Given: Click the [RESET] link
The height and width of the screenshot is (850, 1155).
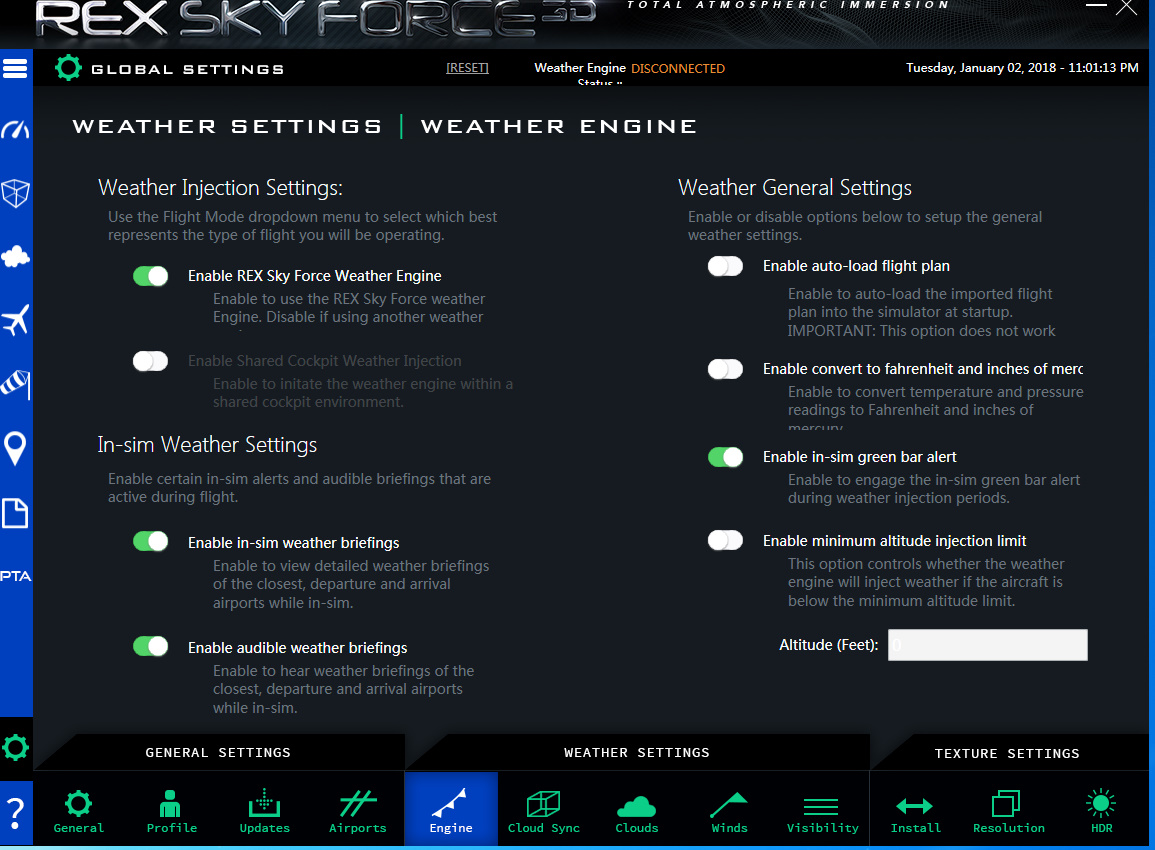Looking at the screenshot, I should [x=467, y=68].
